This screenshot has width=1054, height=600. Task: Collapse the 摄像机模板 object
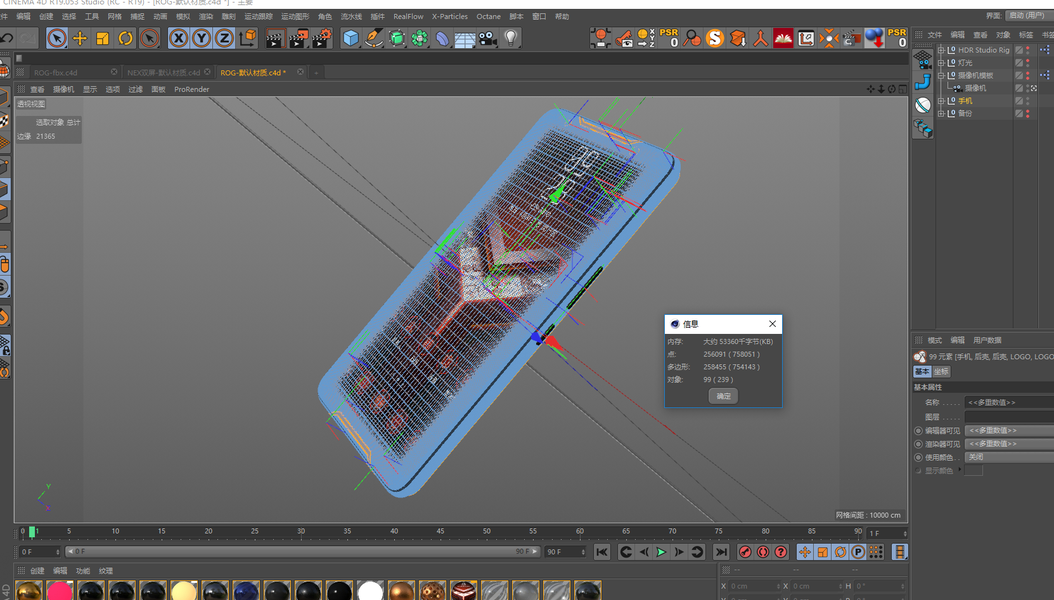coord(941,75)
